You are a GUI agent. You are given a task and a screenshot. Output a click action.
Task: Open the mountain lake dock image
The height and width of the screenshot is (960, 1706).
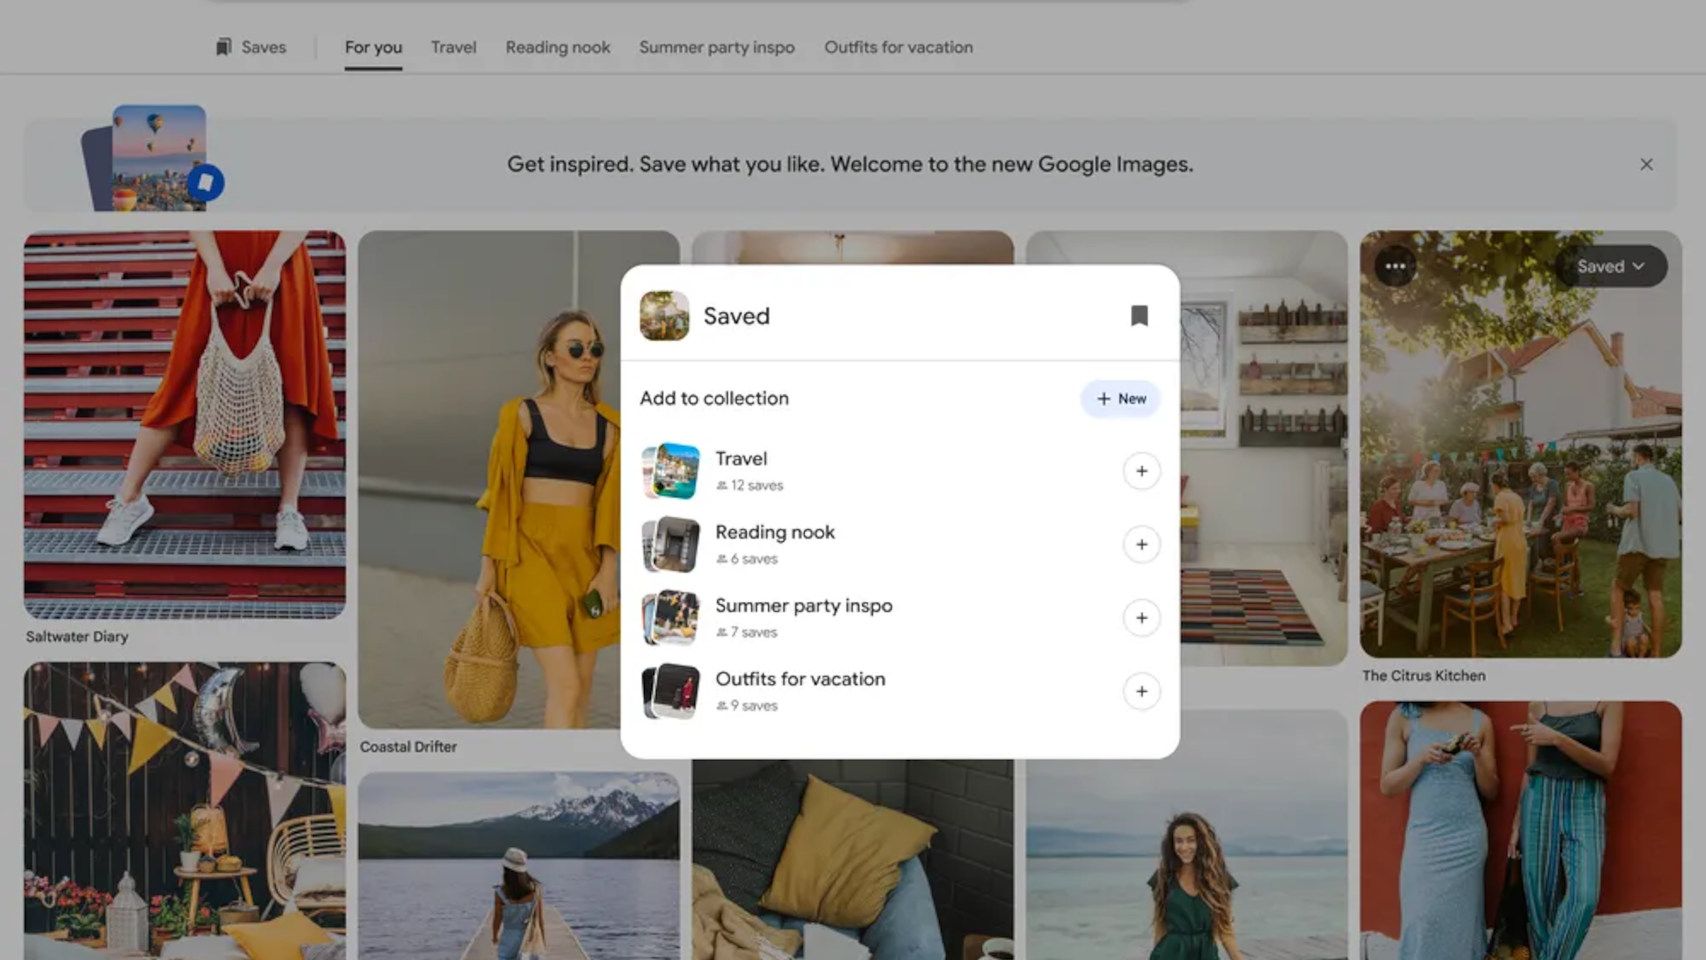tap(519, 866)
